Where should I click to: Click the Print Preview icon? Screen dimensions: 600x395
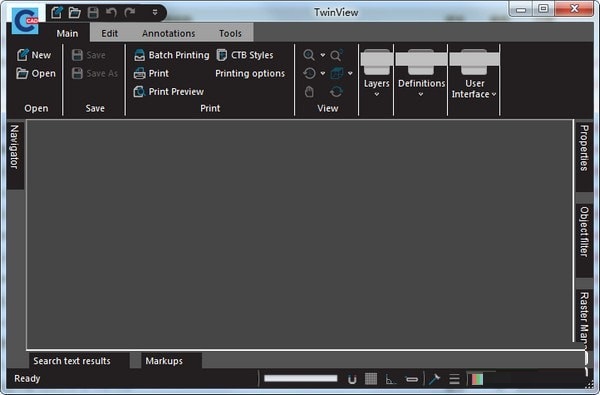[139, 92]
